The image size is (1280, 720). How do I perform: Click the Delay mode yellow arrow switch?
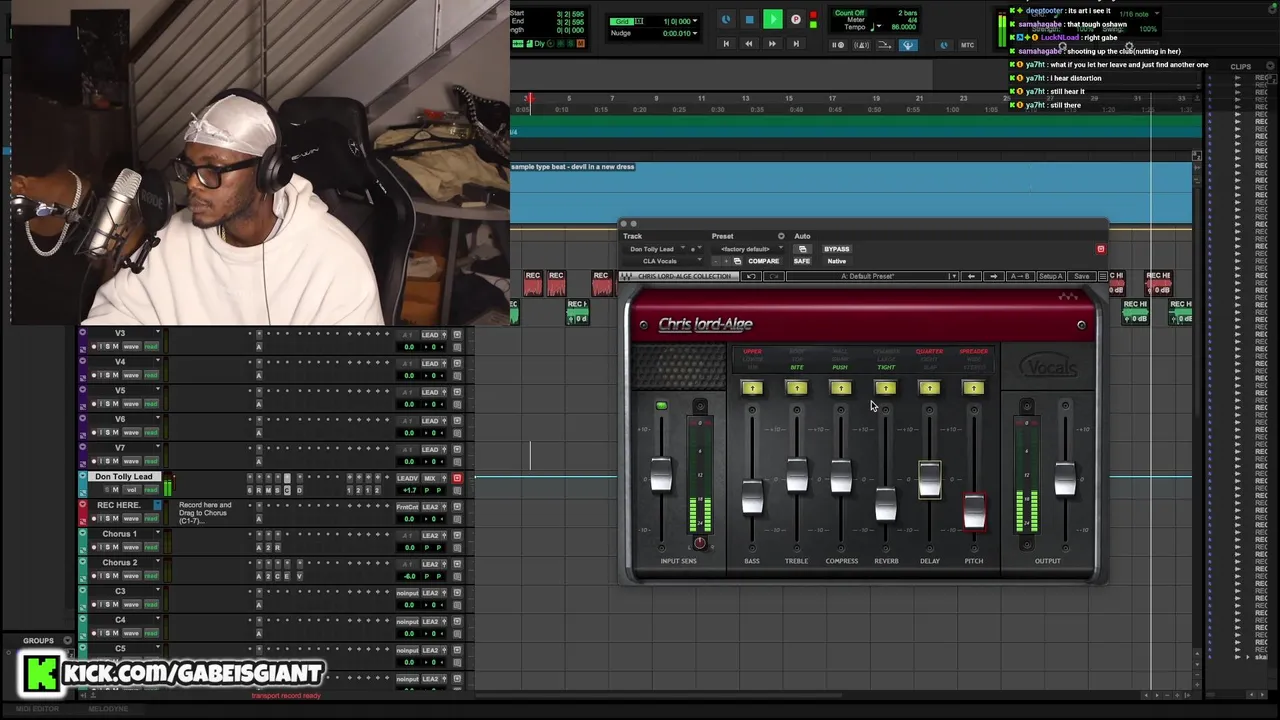[930, 388]
